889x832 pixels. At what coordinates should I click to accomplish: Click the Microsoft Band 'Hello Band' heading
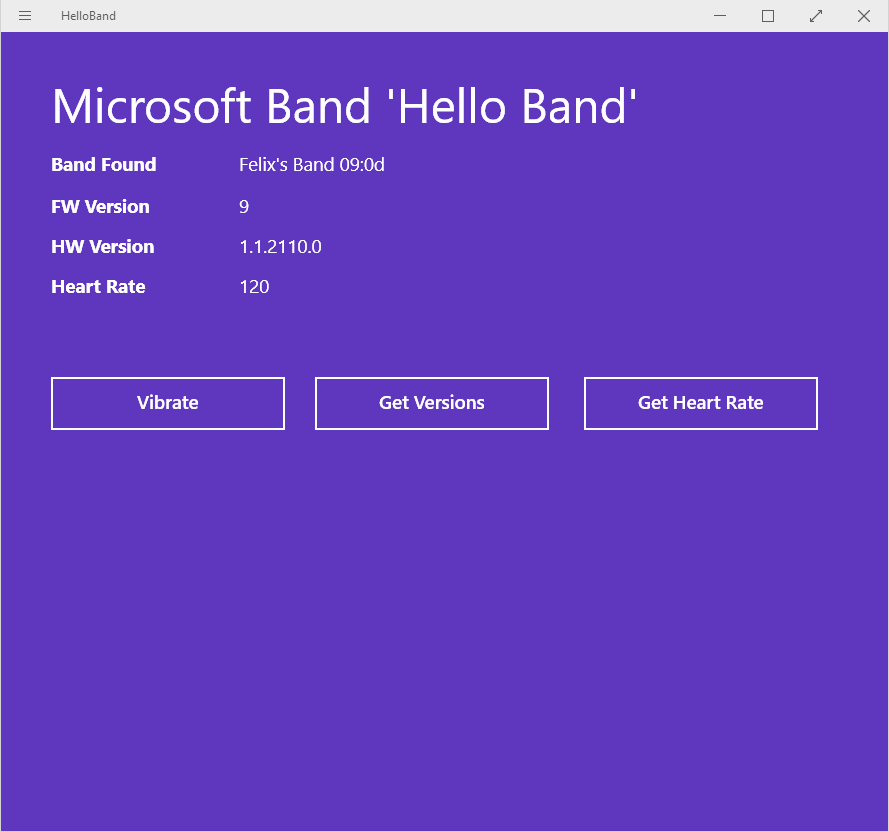click(x=344, y=107)
